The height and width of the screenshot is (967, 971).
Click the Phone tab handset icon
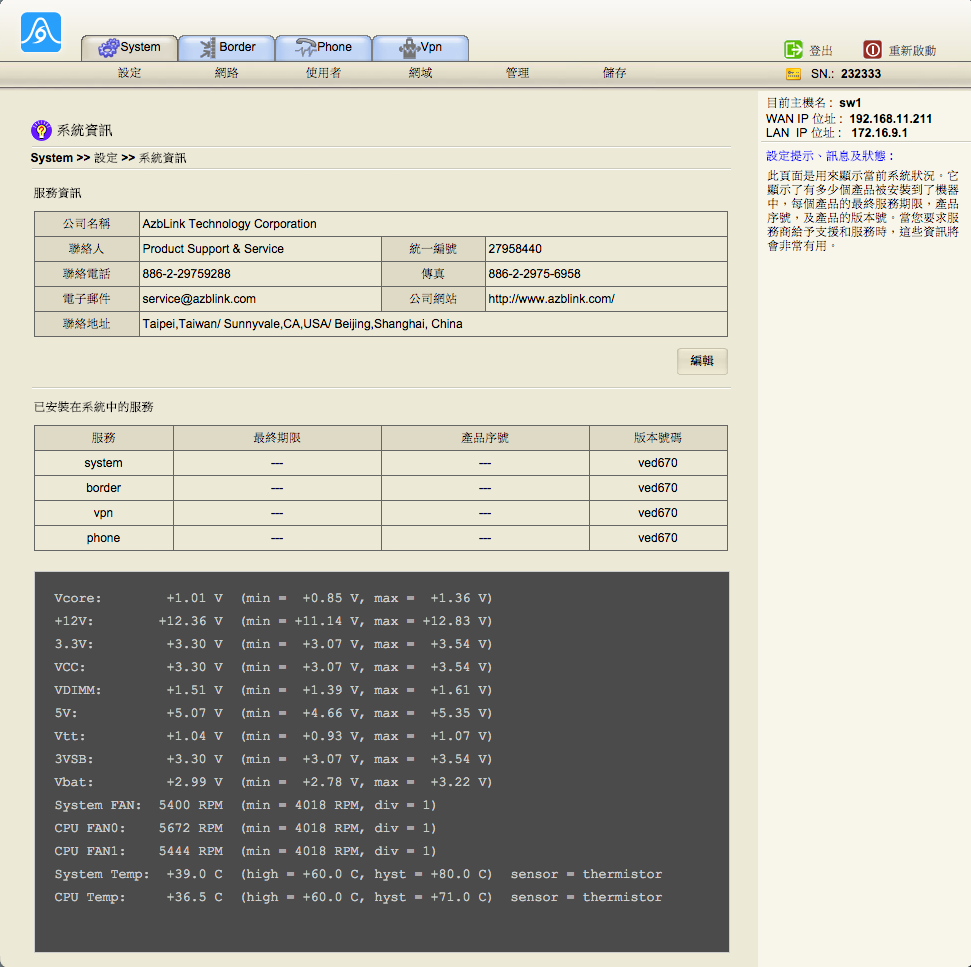305,48
